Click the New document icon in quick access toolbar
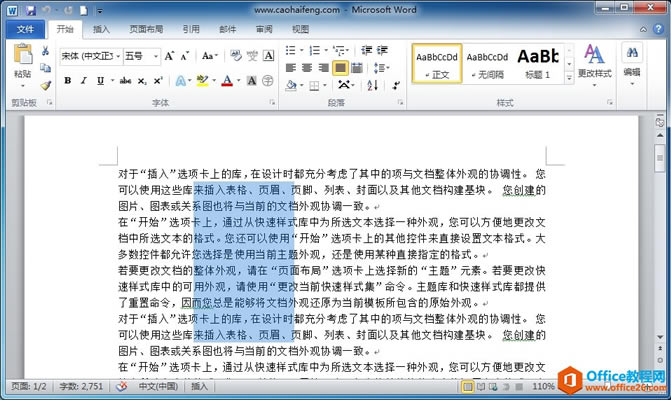The width and height of the screenshot is (671, 400). tap(84, 10)
